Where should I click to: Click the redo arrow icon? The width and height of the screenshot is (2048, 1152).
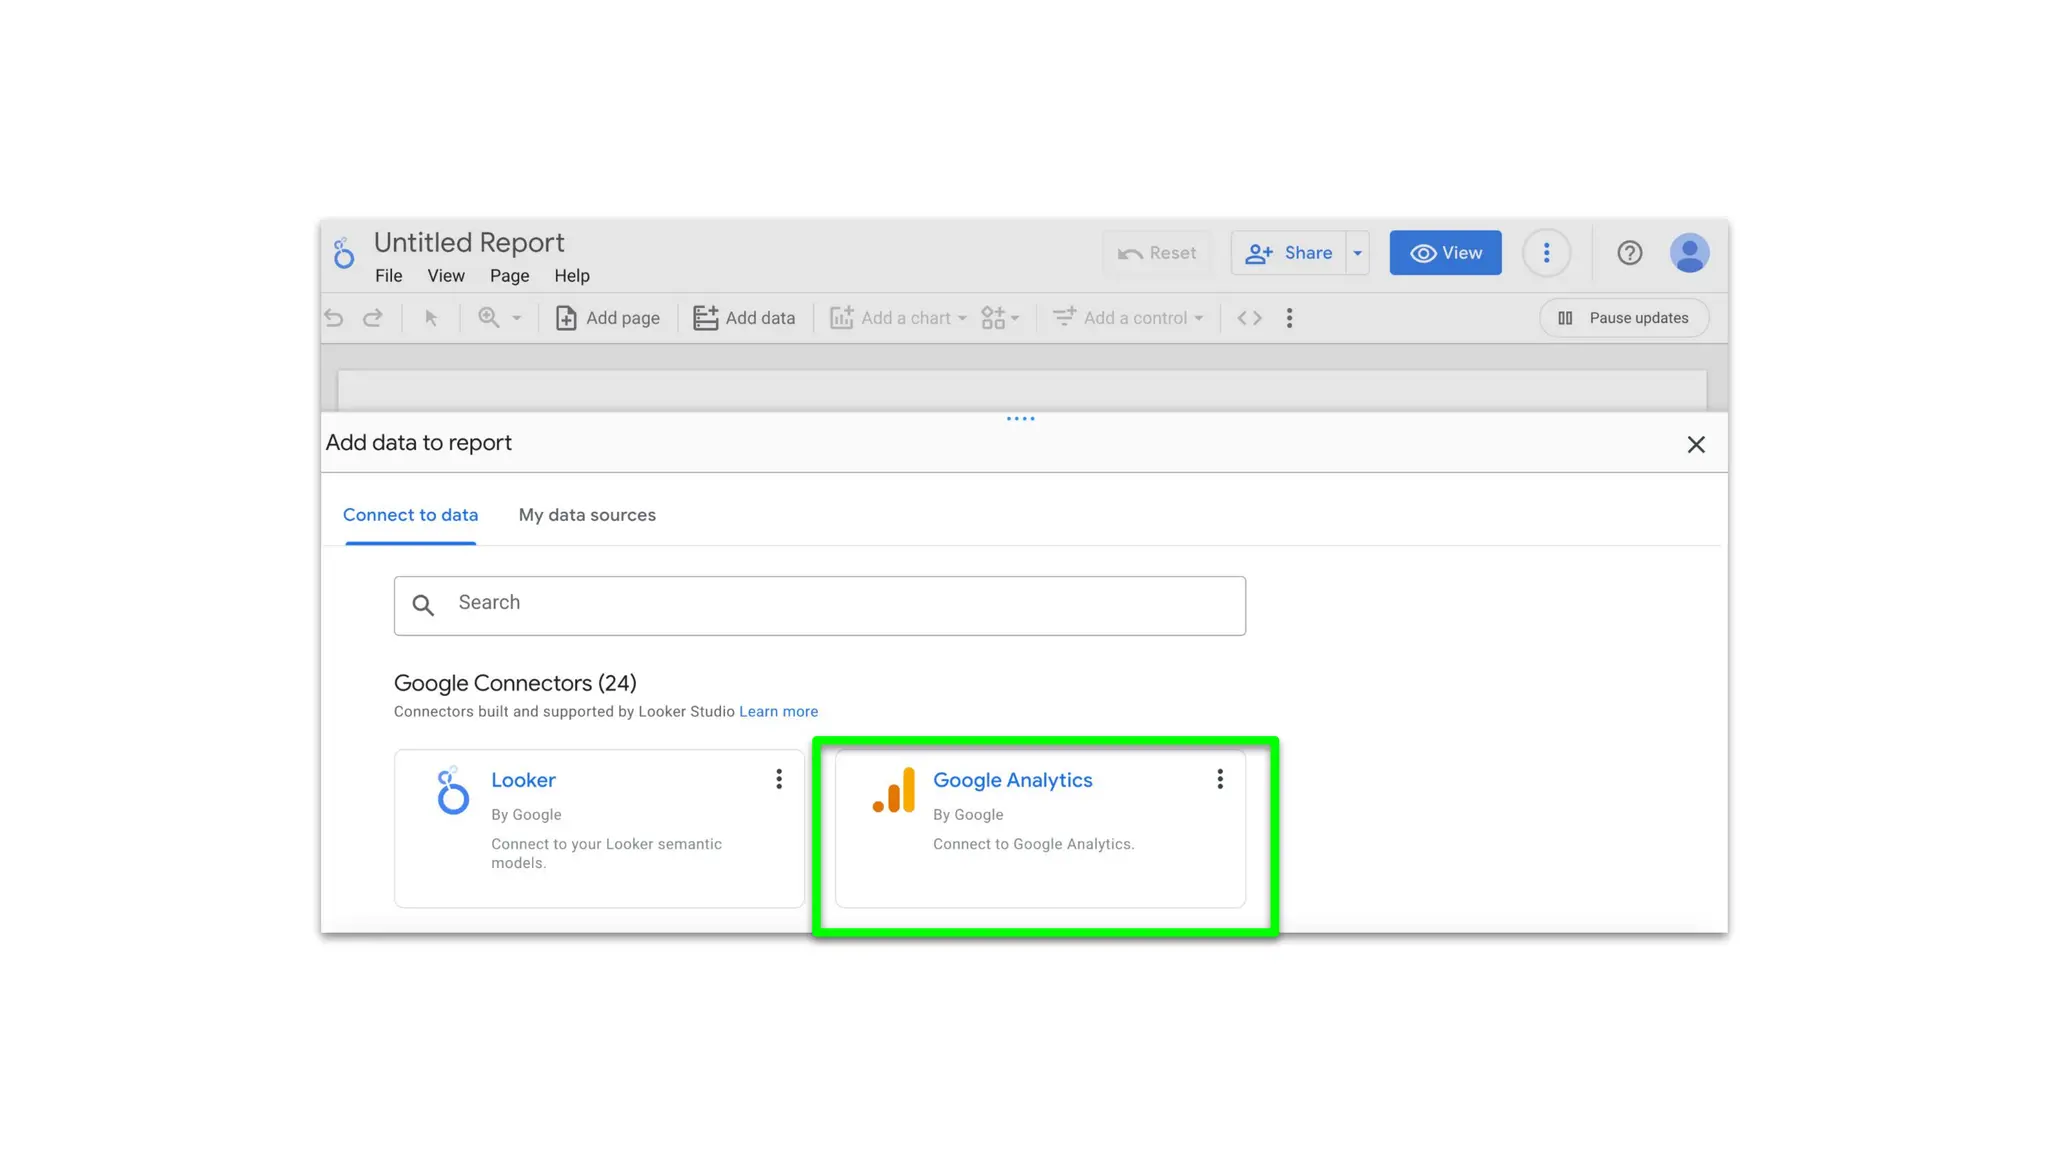coord(373,318)
